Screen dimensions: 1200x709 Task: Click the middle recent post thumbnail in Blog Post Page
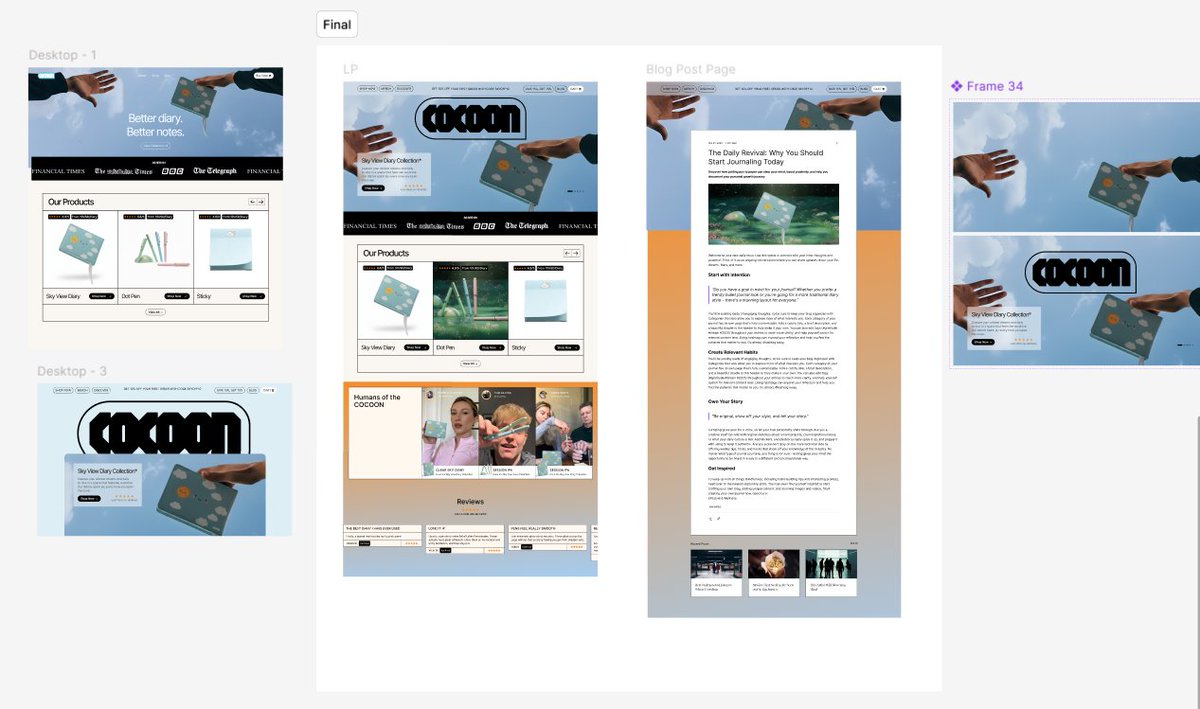click(773, 565)
